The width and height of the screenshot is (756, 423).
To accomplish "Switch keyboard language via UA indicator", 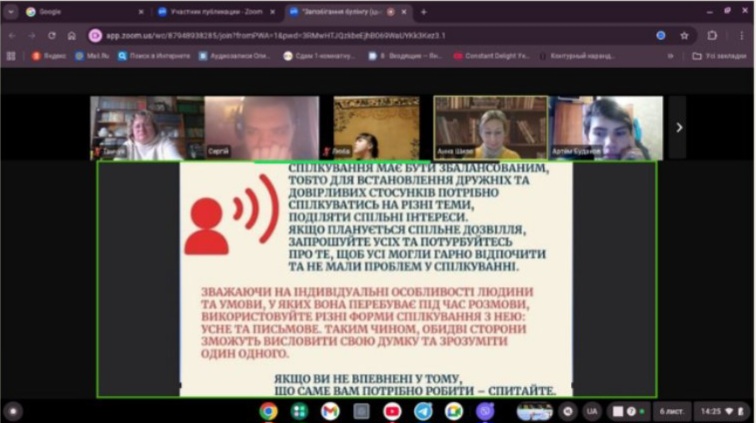I will [591, 411].
